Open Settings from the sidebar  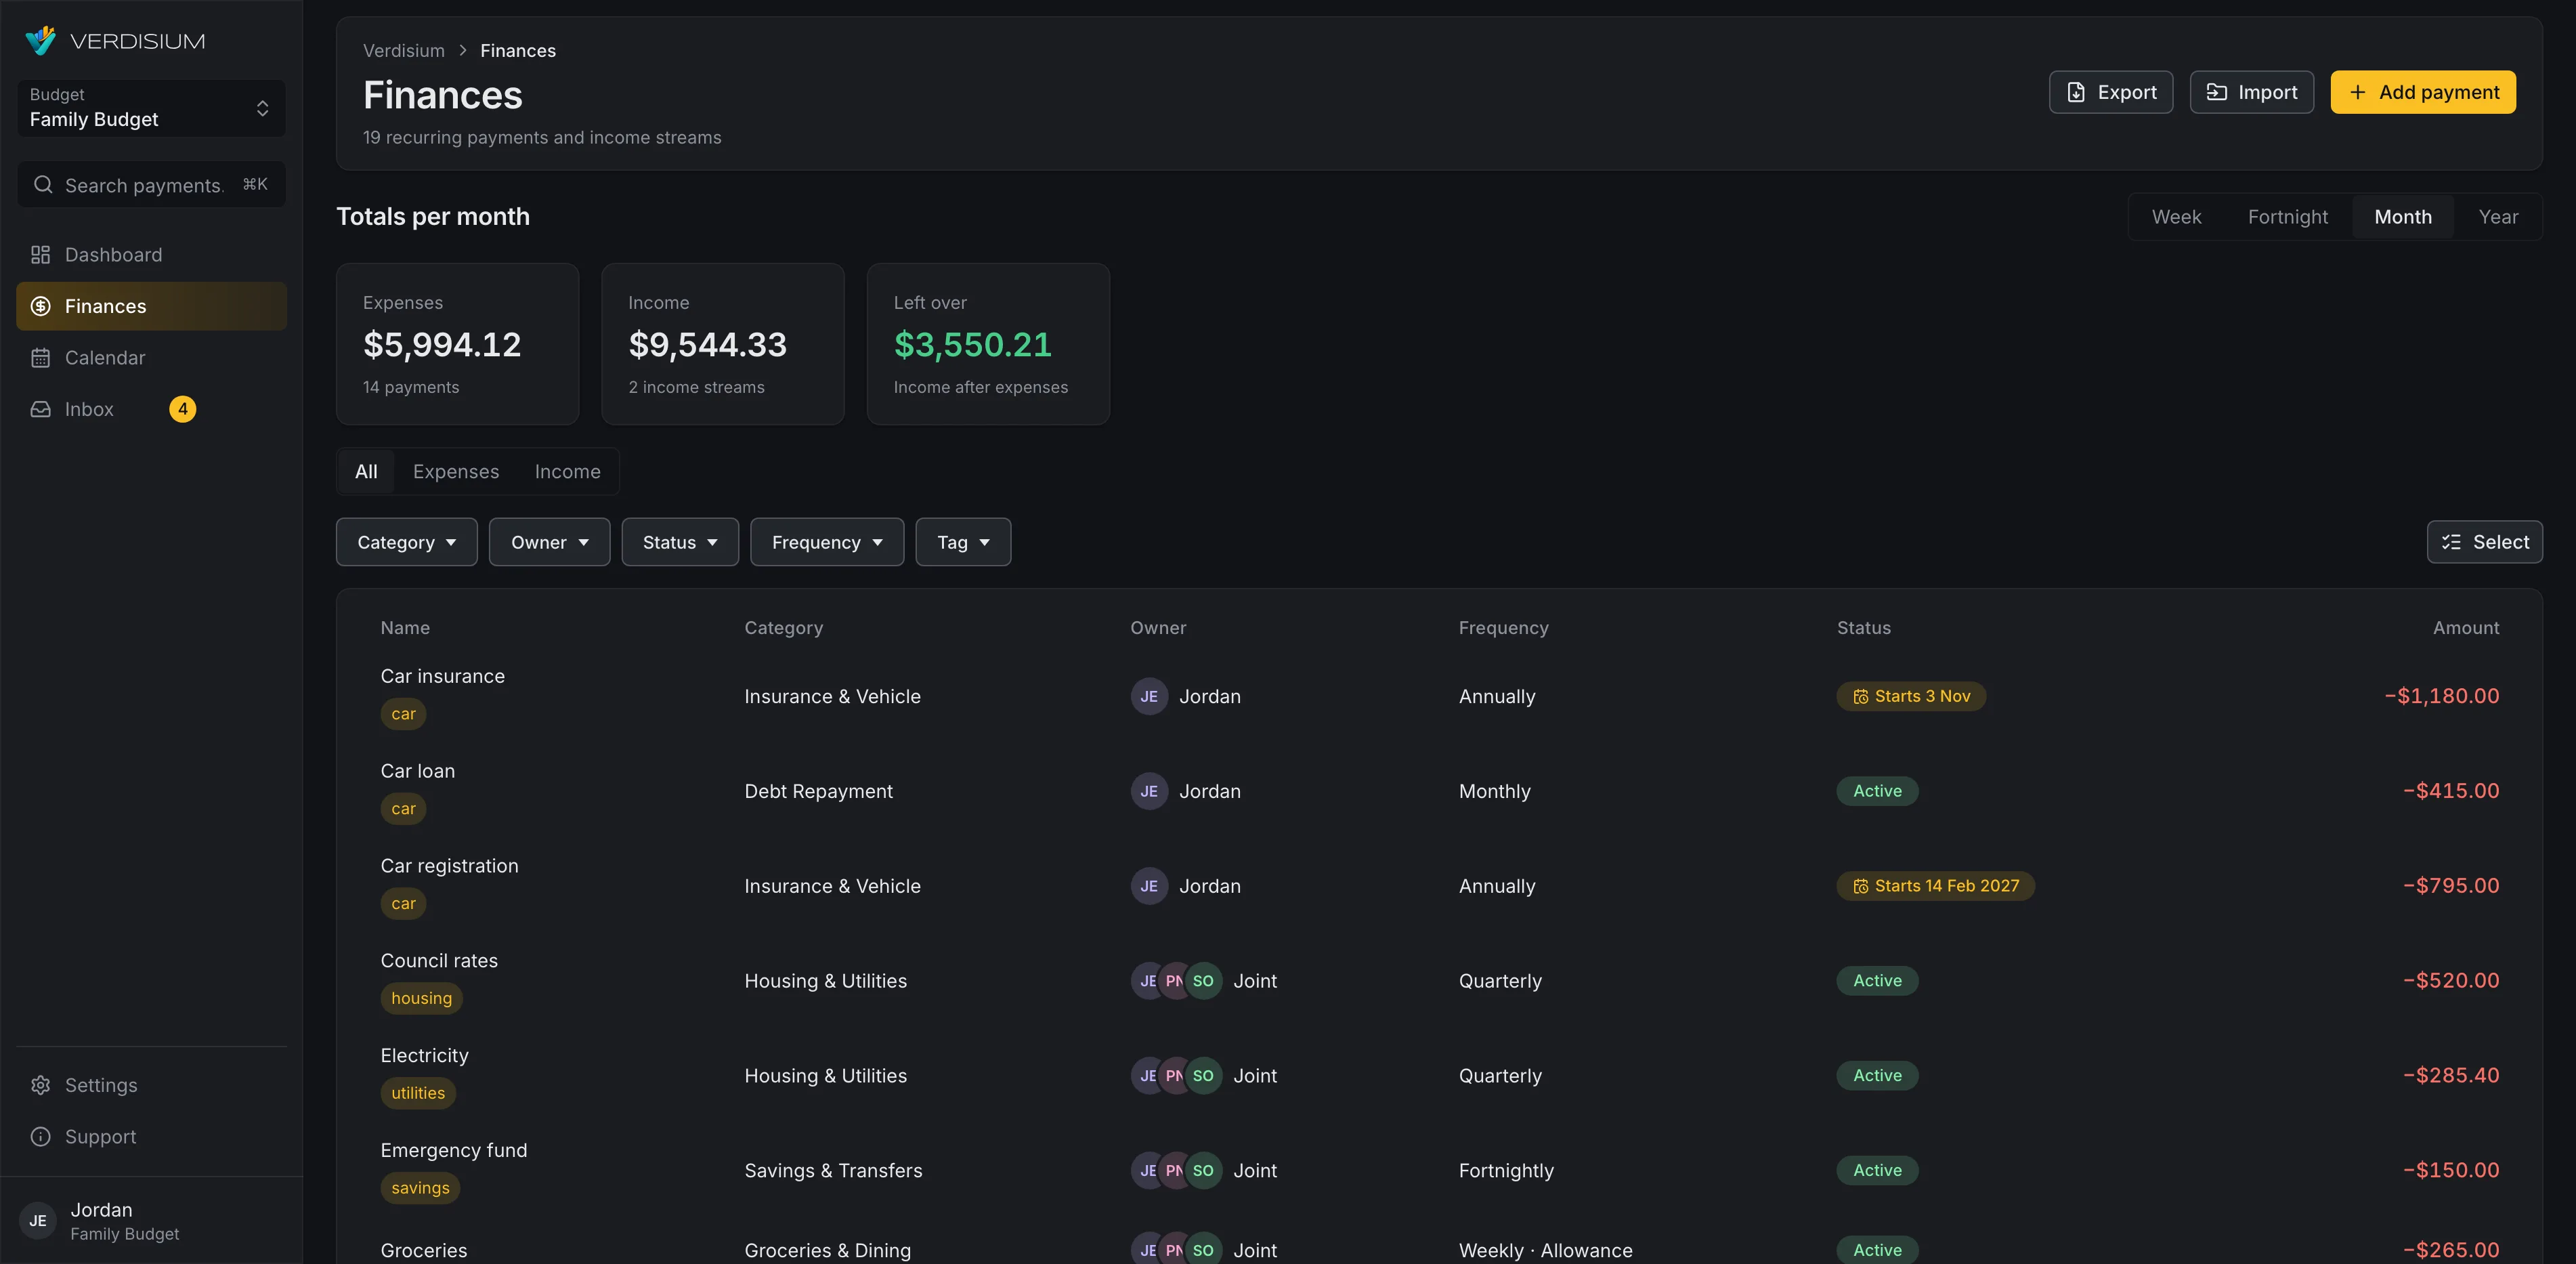[x=151, y=1085]
